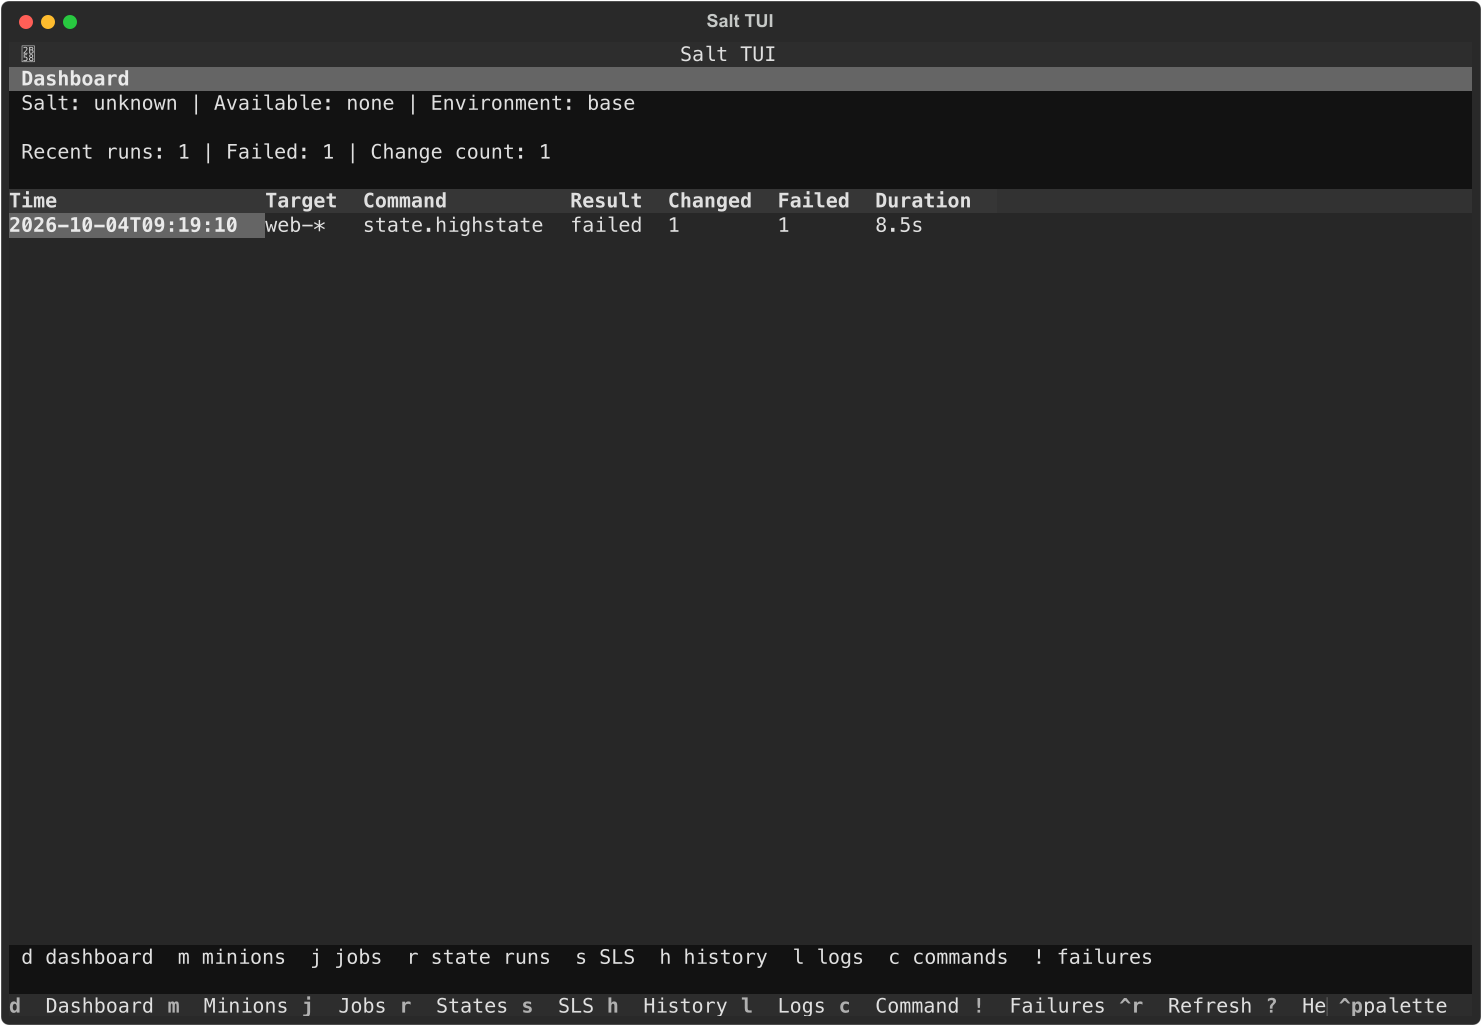Image resolution: width=1482 pixels, height=1026 pixels.
Task: Click the 'Recent runs: 1' summary text
Action: 105,152
